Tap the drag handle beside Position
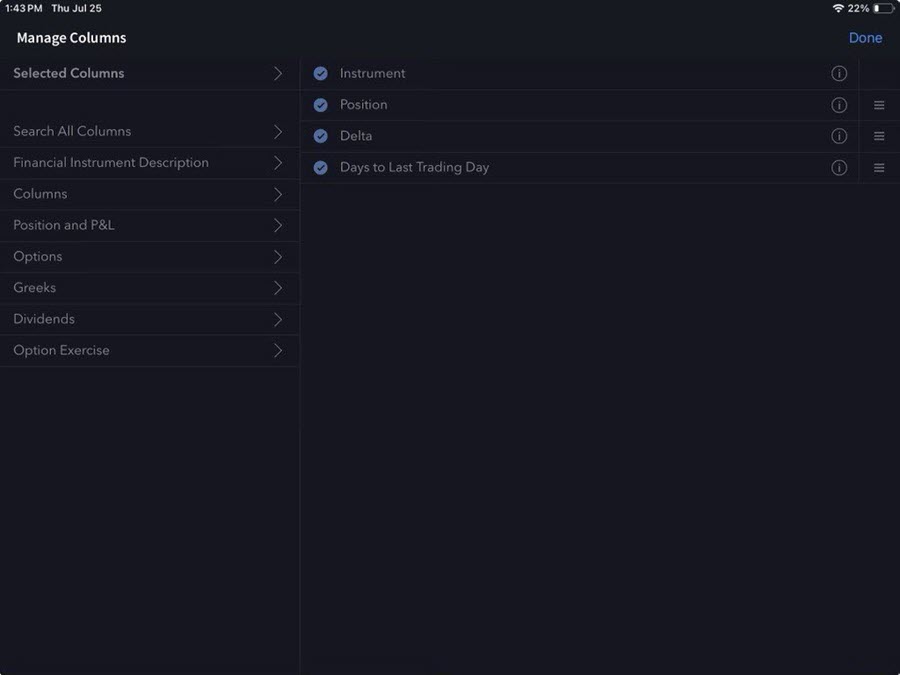900x675 pixels. [878, 104]
